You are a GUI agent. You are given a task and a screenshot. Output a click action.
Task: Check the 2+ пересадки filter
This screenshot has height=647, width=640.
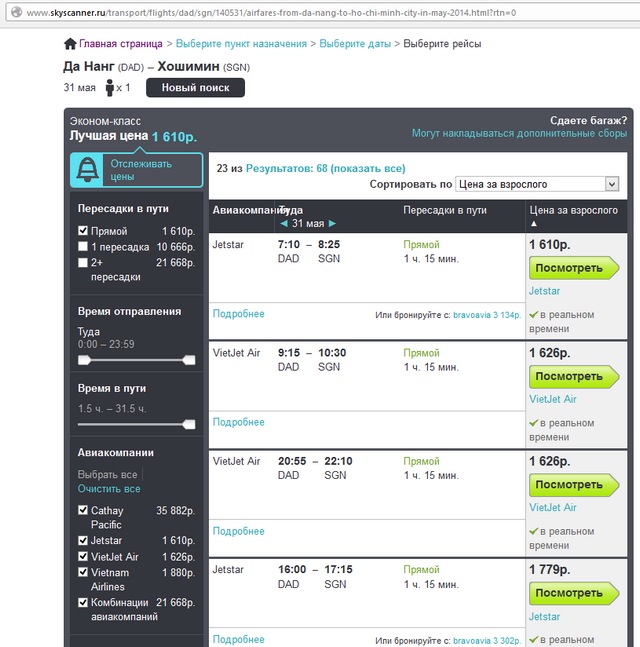(x=83, y=262)
